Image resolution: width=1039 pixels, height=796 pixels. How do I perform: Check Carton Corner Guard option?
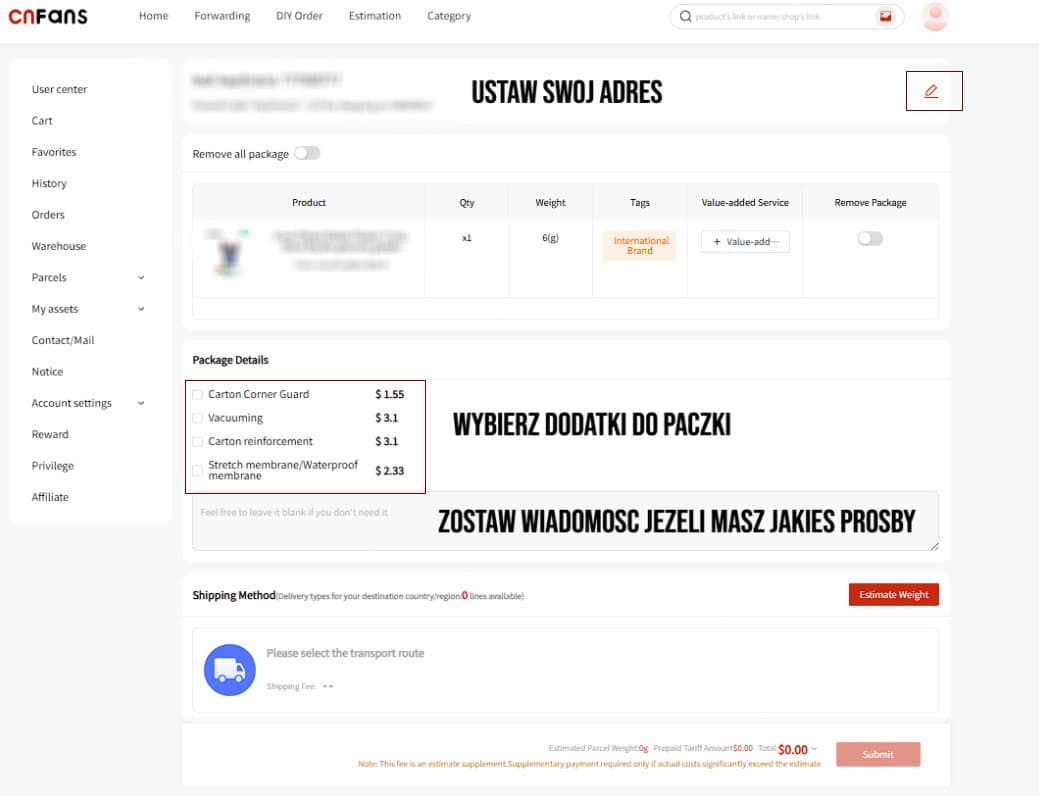[x=197, y=394]
